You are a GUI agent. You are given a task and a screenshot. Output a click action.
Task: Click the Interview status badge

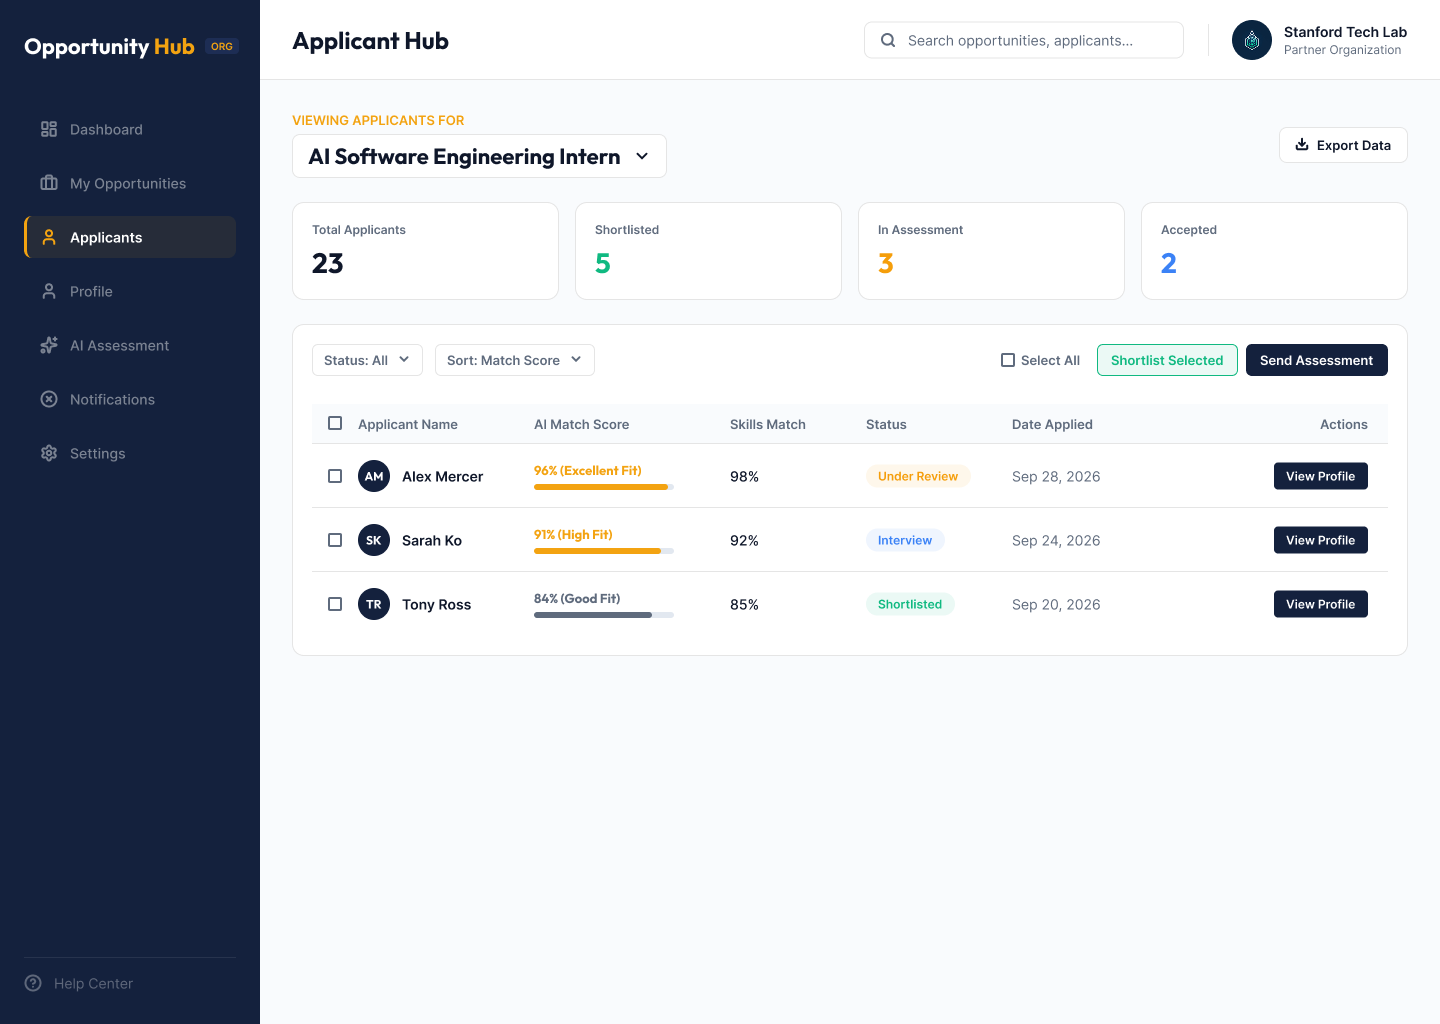(x=905, y=540)
